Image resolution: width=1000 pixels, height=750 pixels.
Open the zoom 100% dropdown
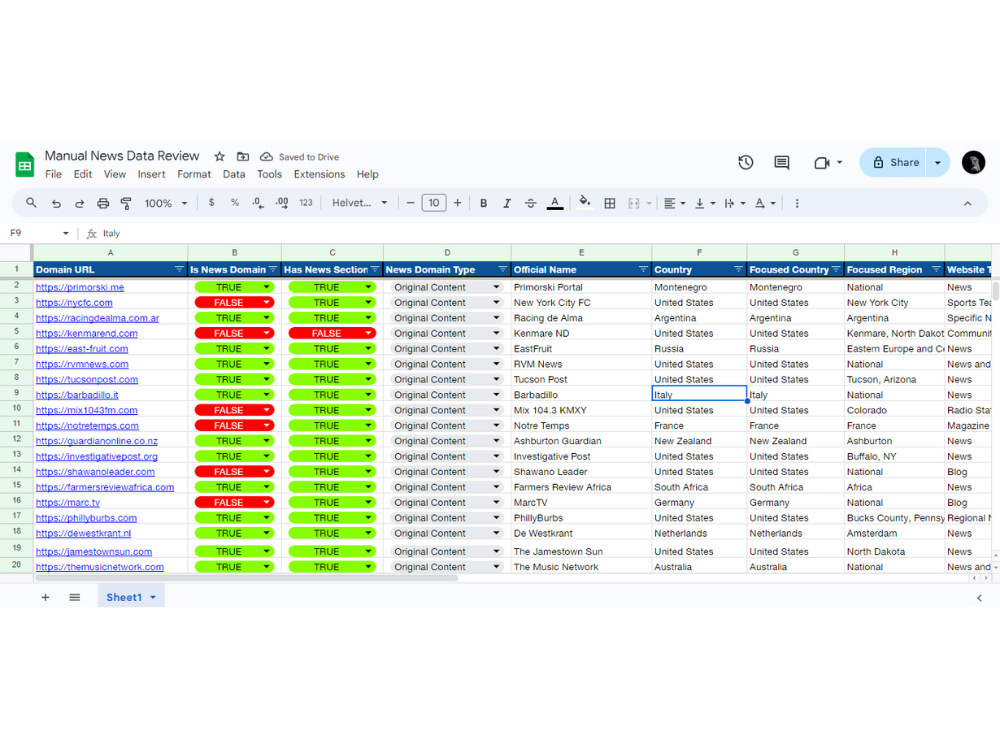(165, 203)
